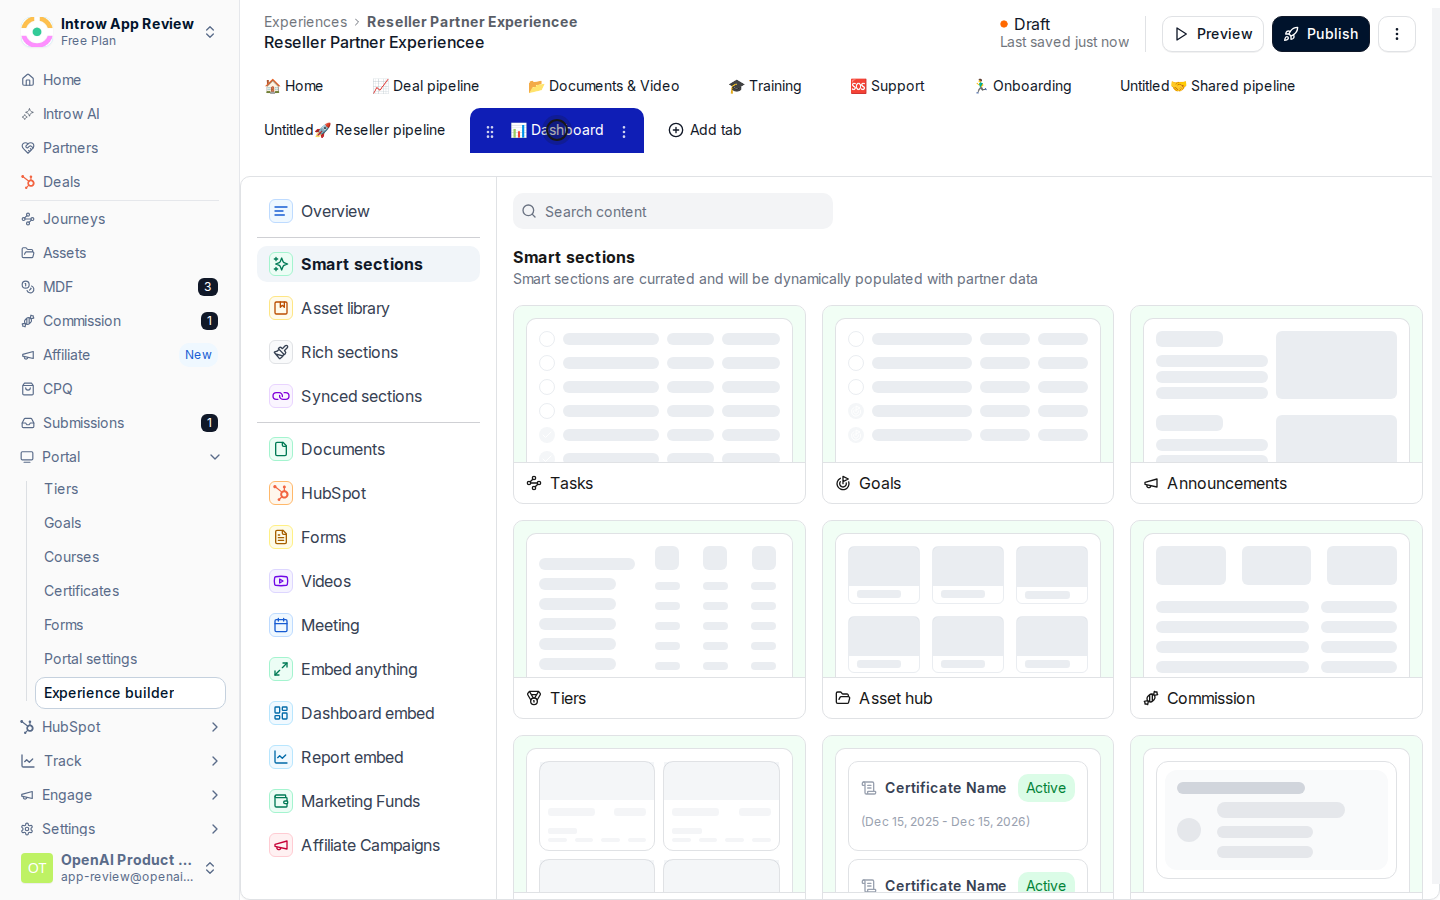Open the more options menu beside Publish

(1397, 34)
